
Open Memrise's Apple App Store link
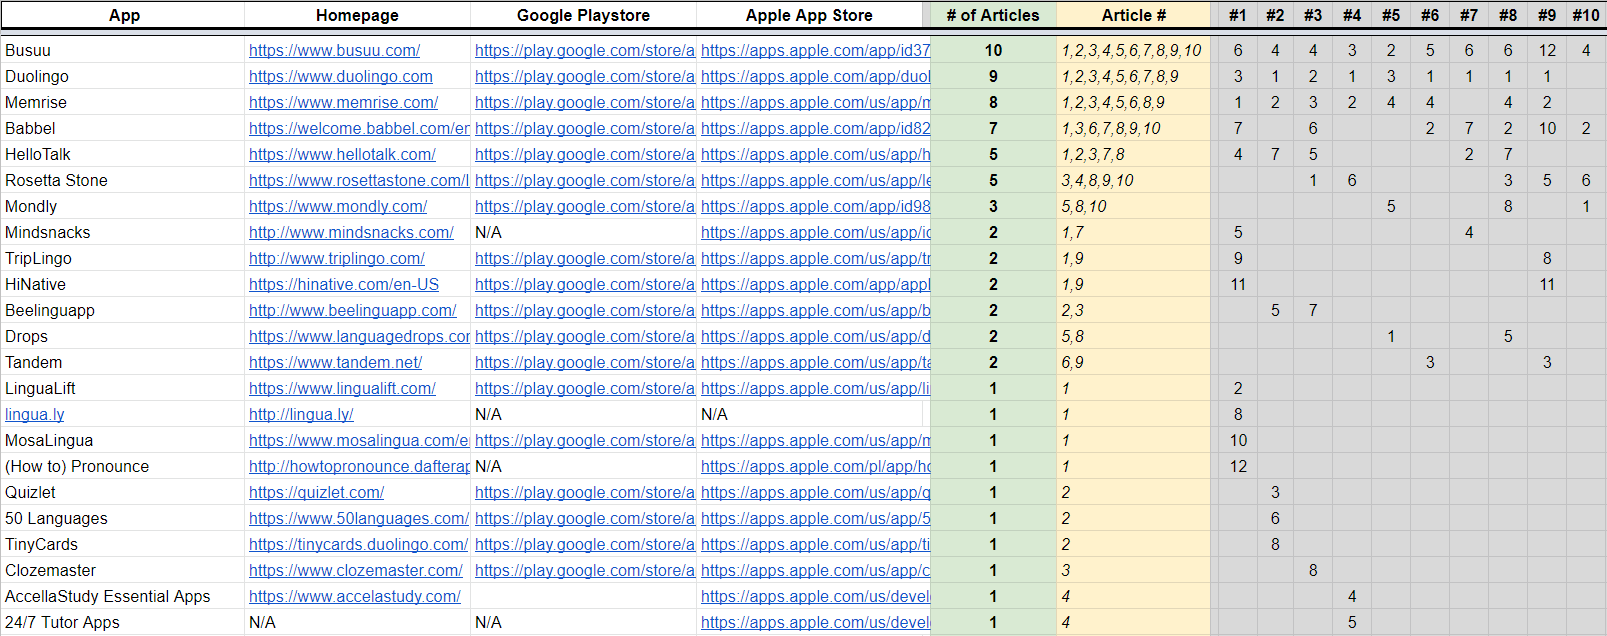pos(815,102)
